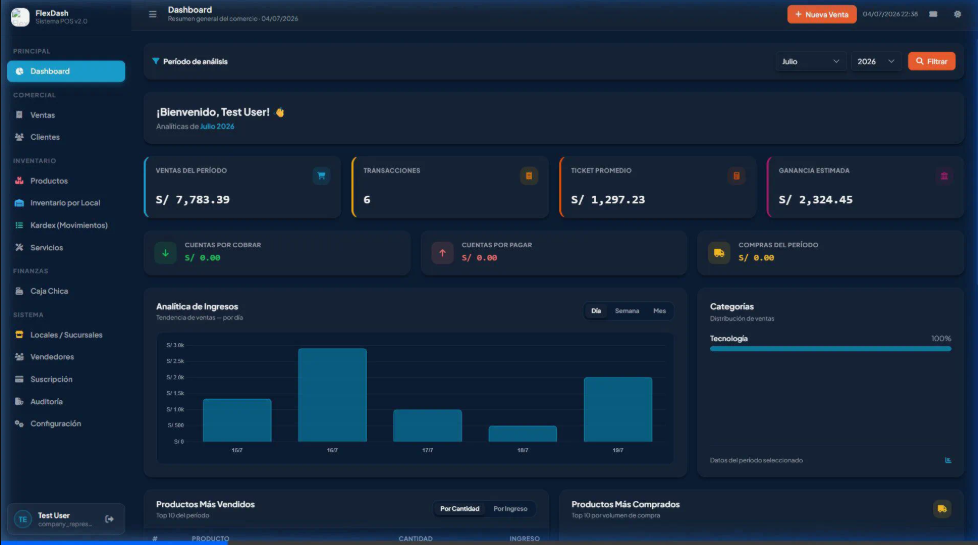Open Kardex (Movimientos) menu item

click(66, 225)
